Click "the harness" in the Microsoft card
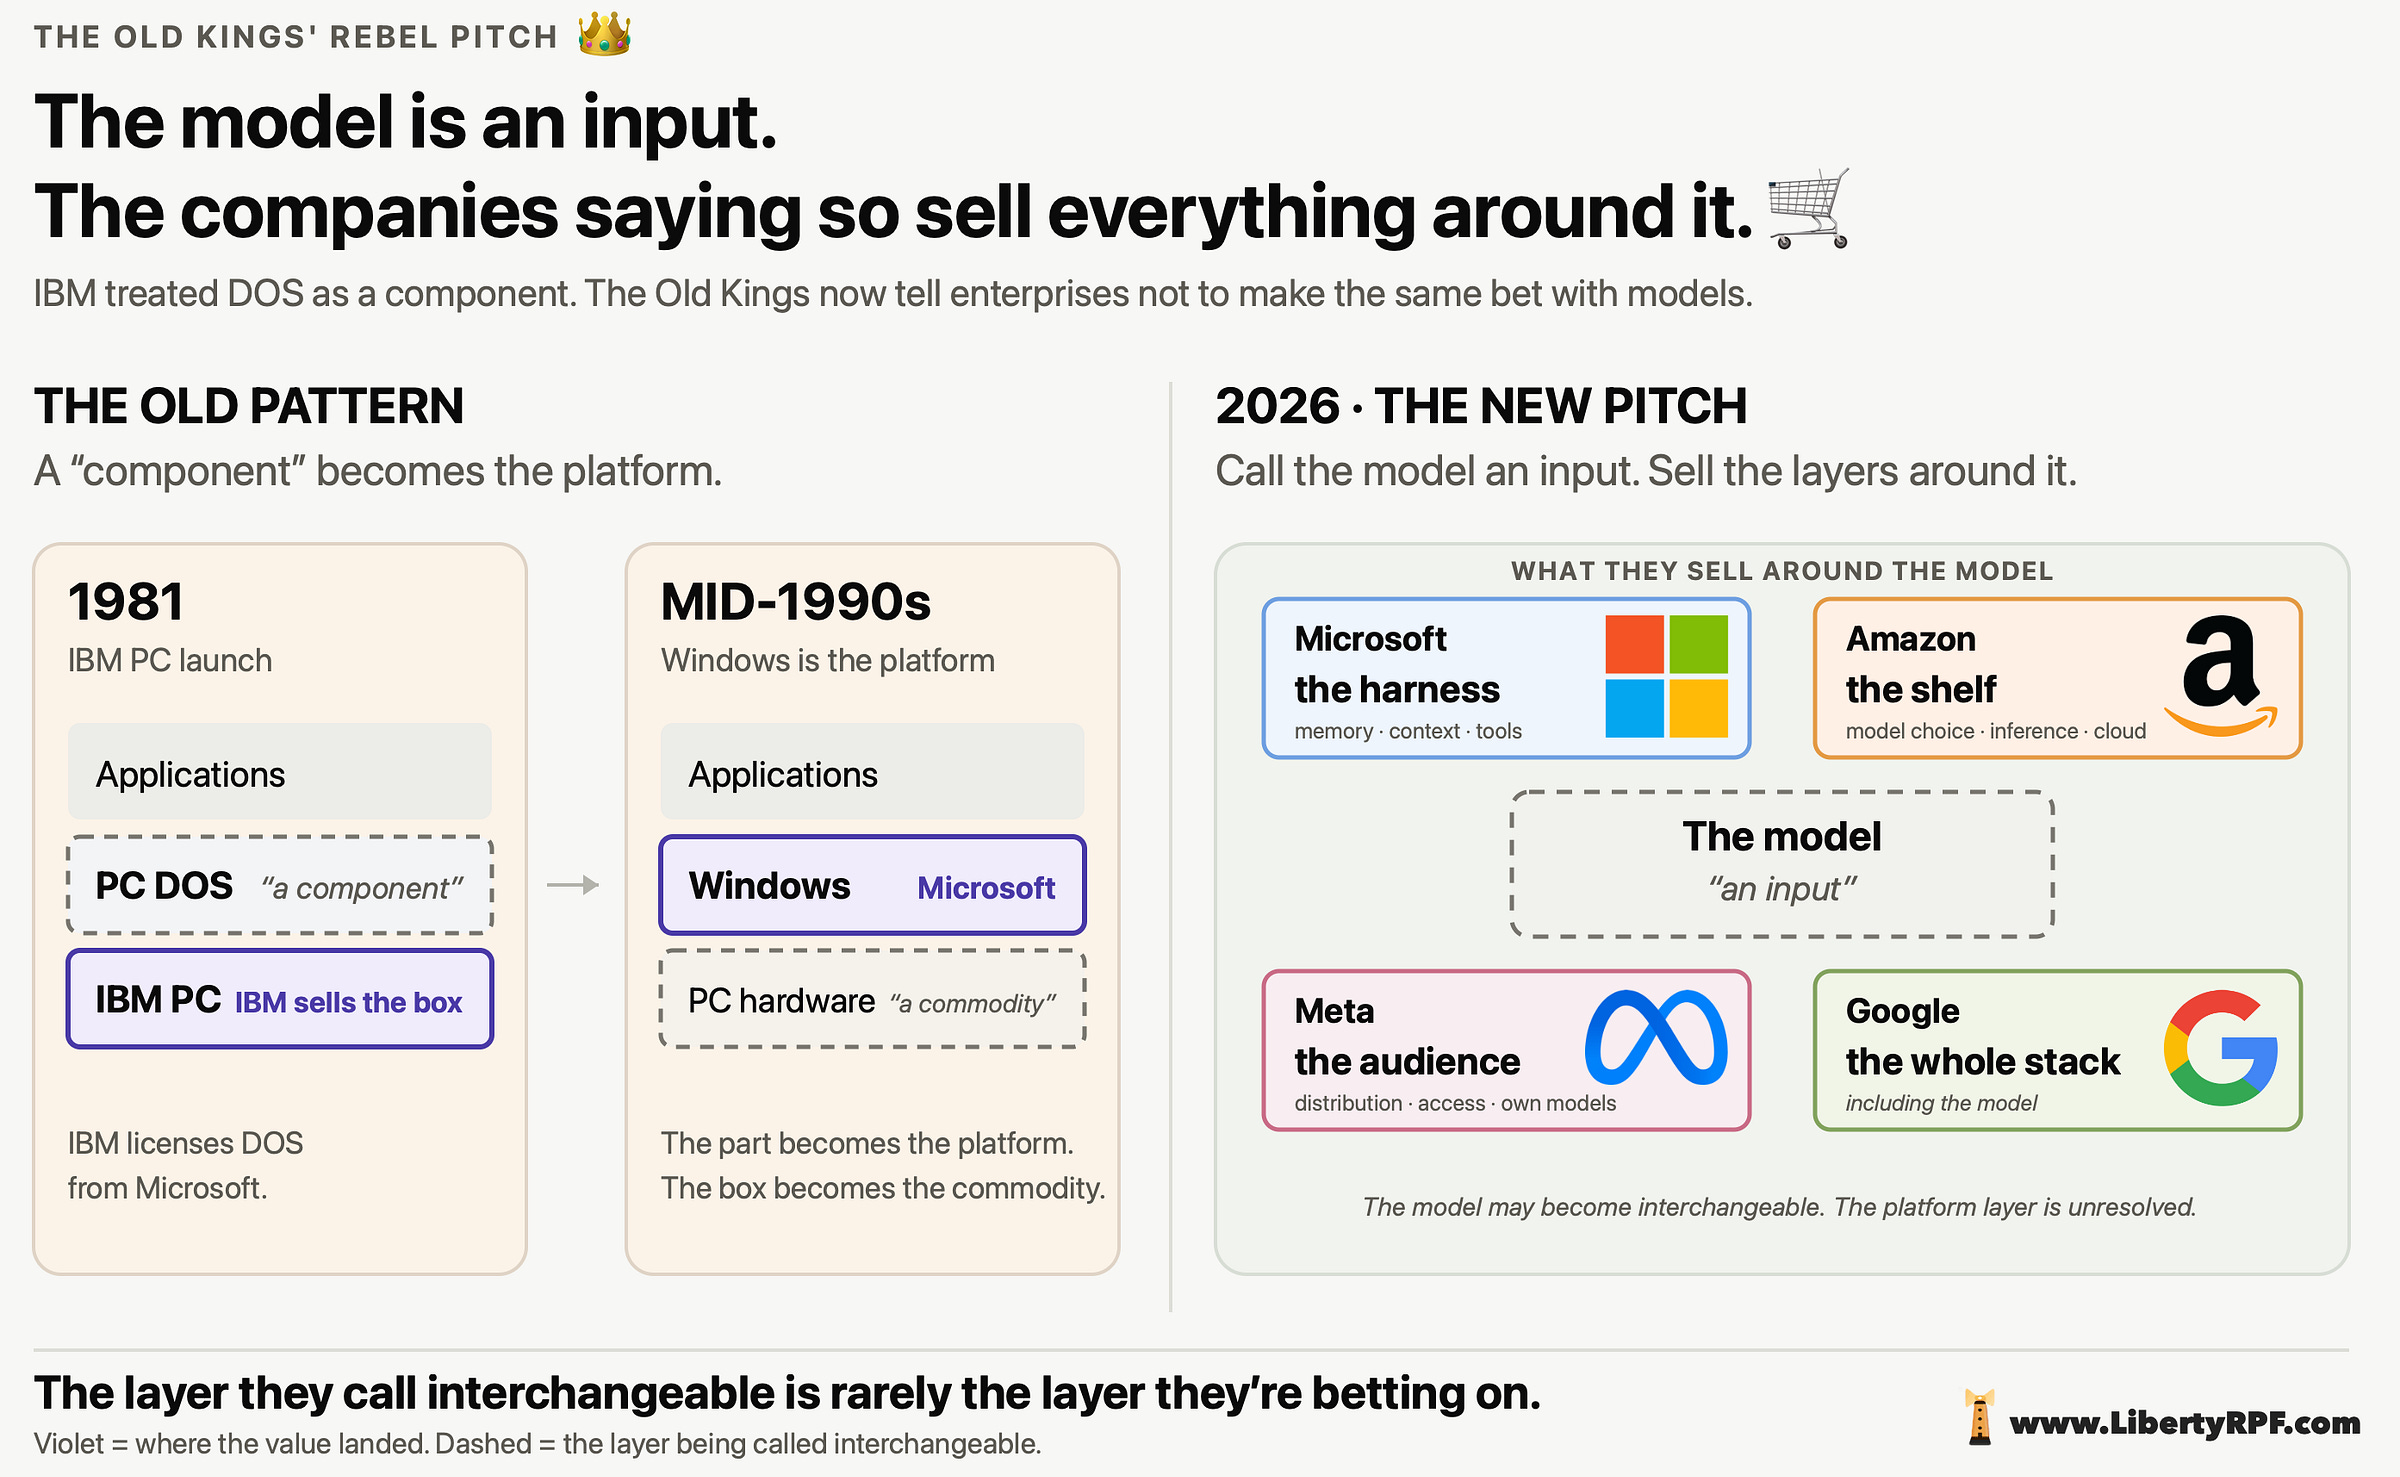The height and width of the screenshot is (1477, 2400). pyautogui.click(x=1397, y=690)
